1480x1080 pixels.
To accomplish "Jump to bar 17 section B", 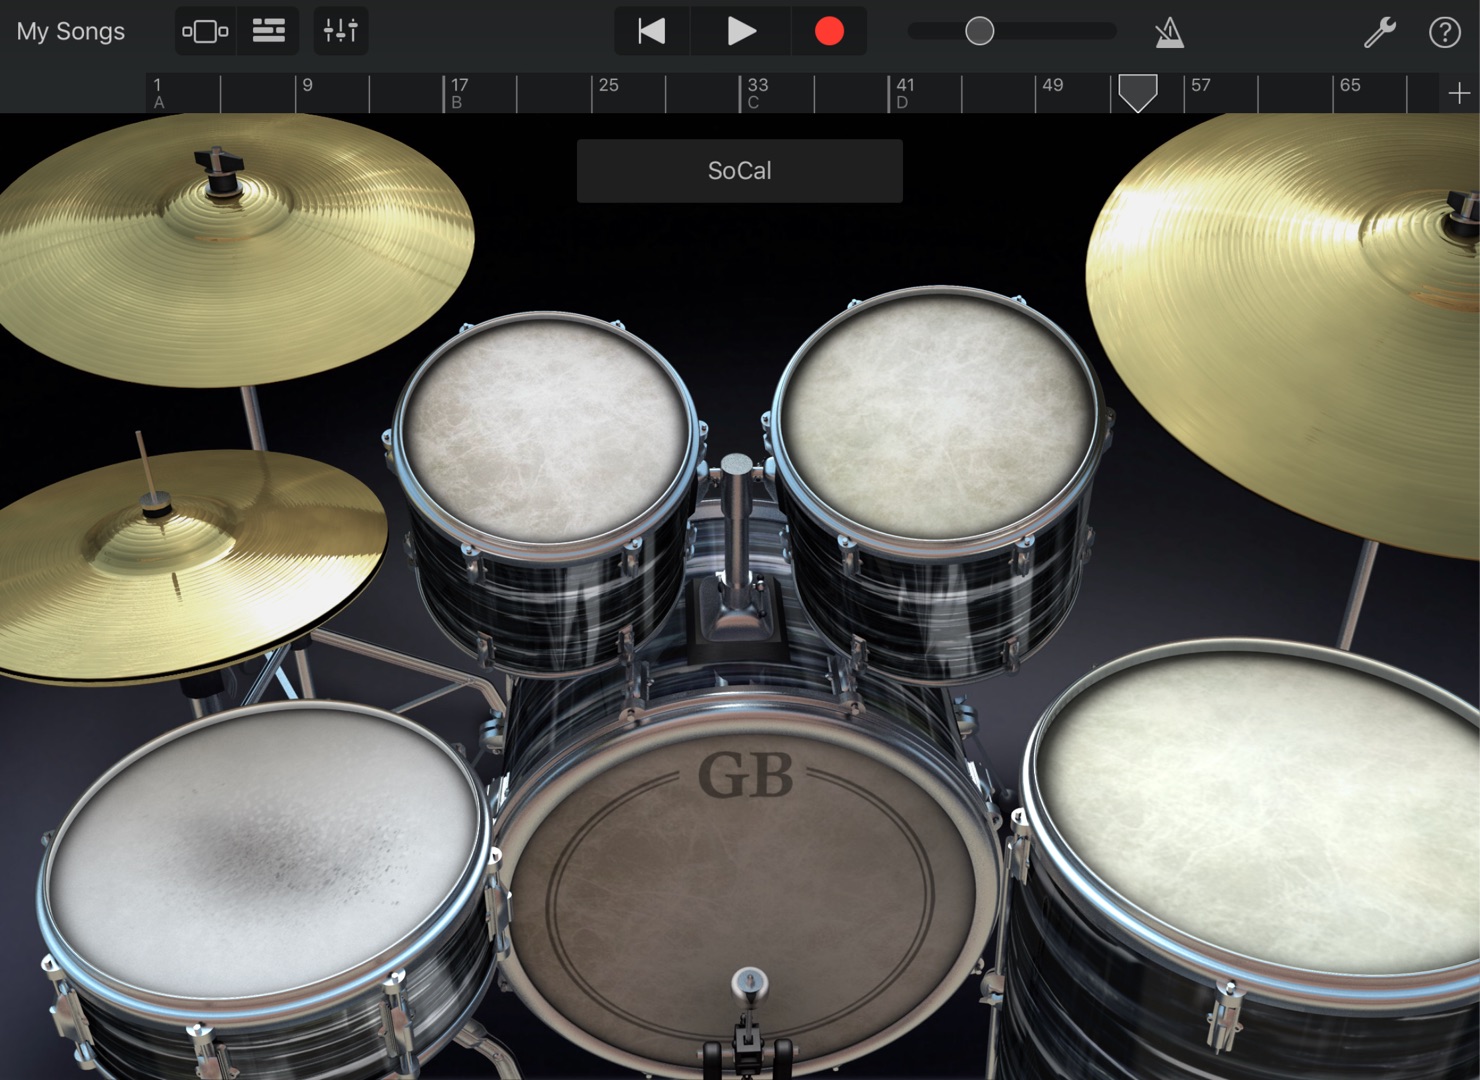I will pos(459,93).
